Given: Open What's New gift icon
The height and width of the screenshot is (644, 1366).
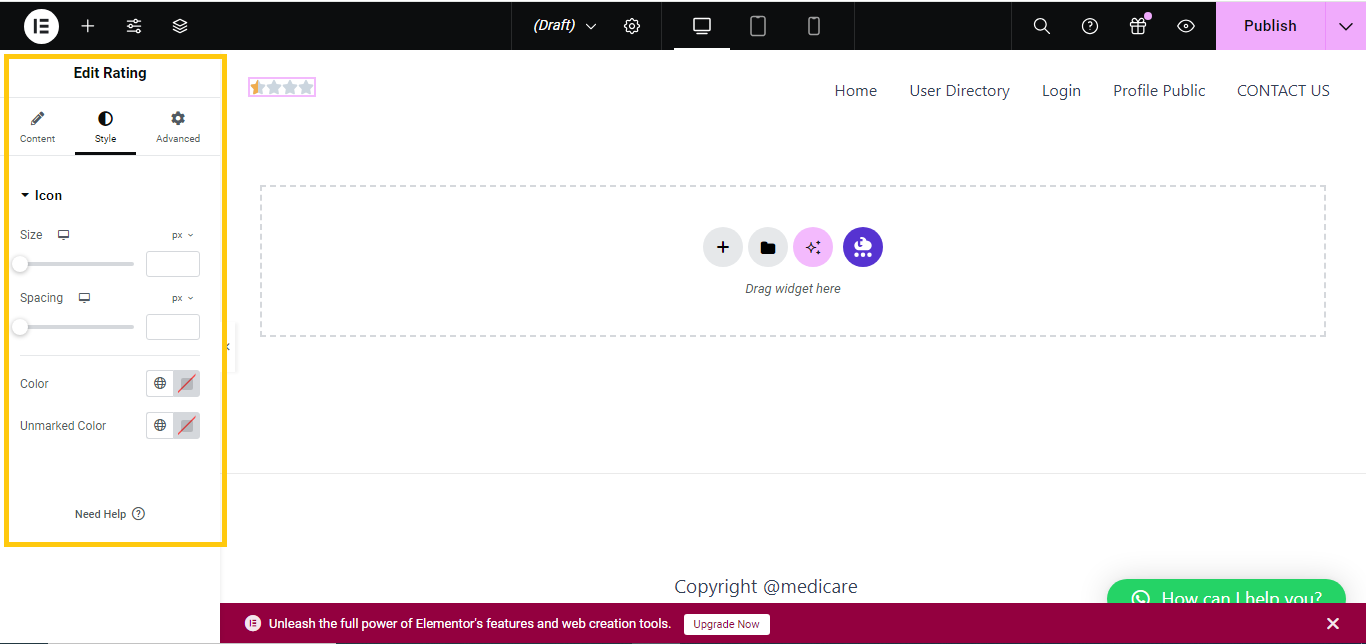Looking at the screenshot, I should point(1138,26).
